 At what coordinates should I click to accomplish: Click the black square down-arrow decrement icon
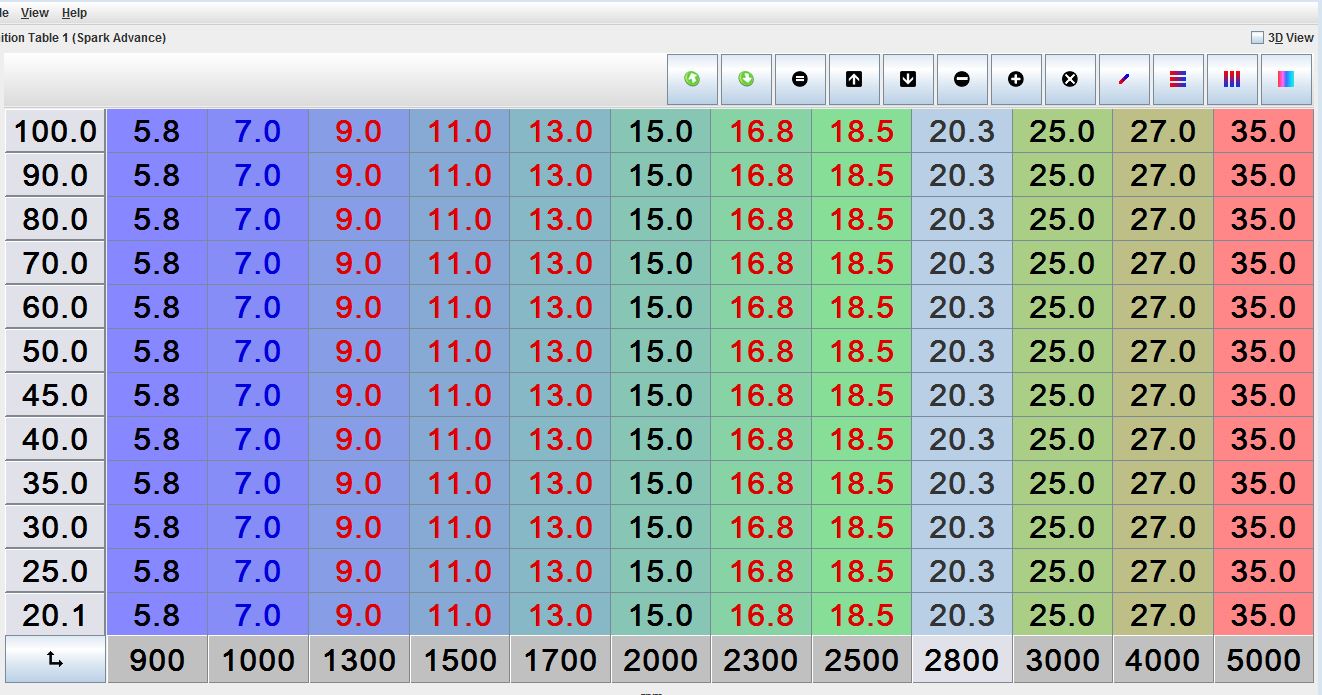pyautogui.click(x=908, y=79)
